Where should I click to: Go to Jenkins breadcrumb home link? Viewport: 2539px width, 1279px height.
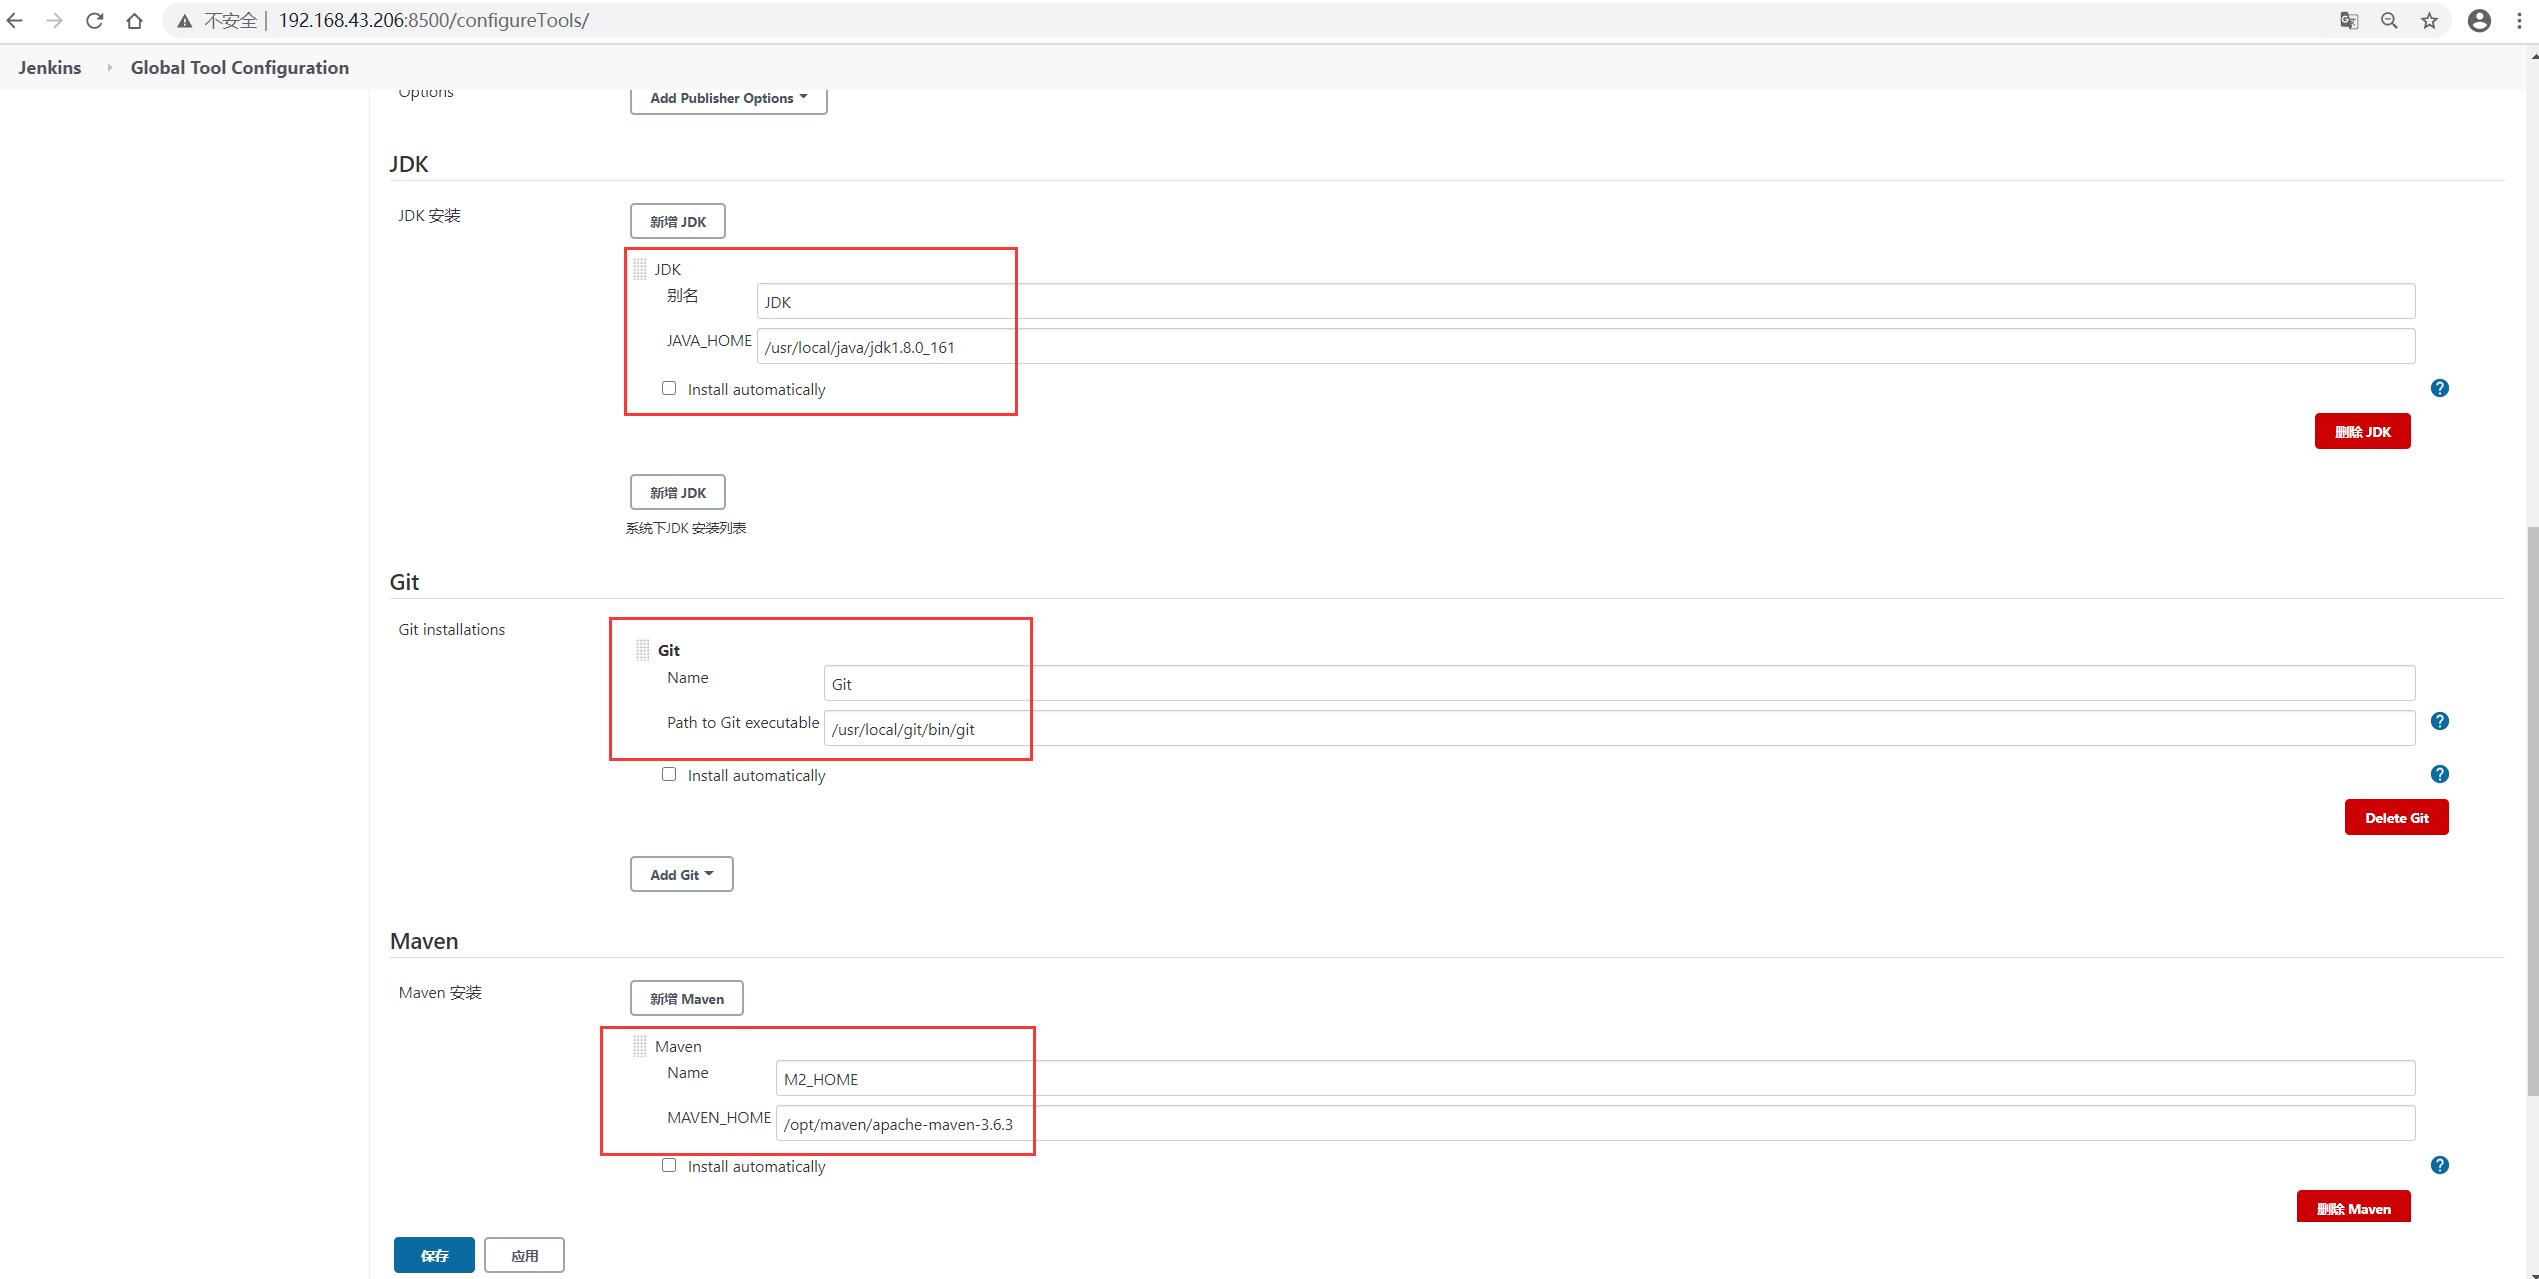pos(50,67)
